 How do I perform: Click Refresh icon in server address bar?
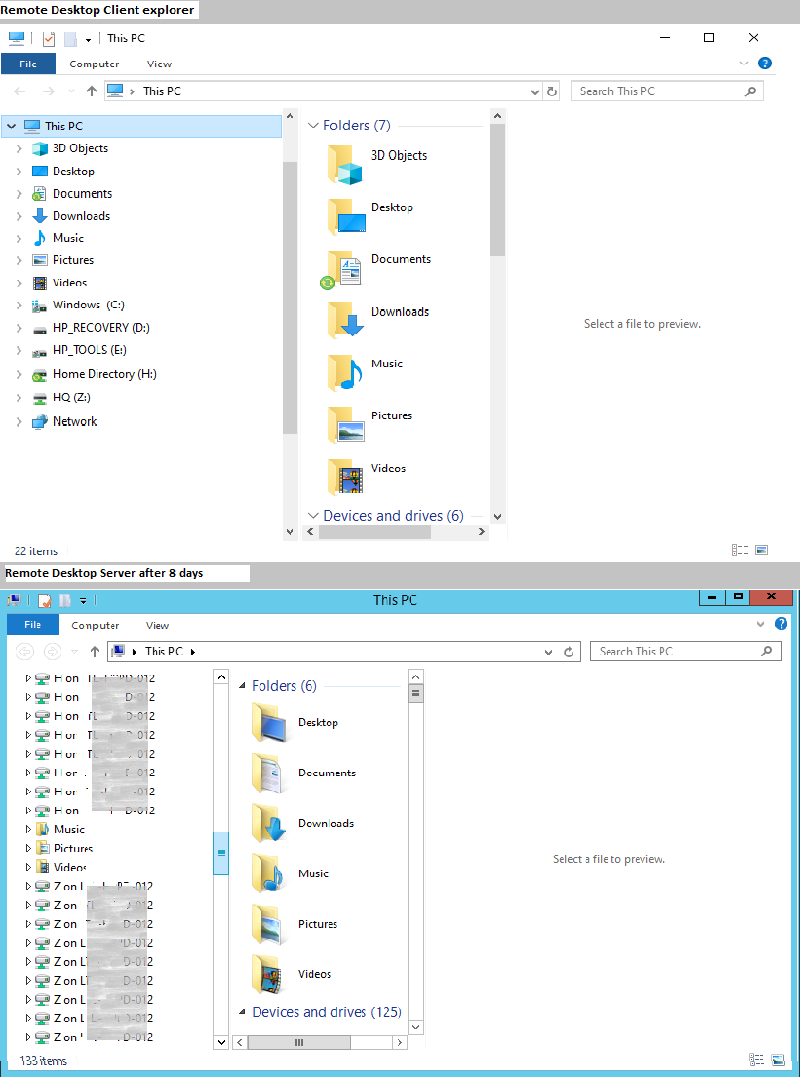pyautogui.click(x=569, y=651)
